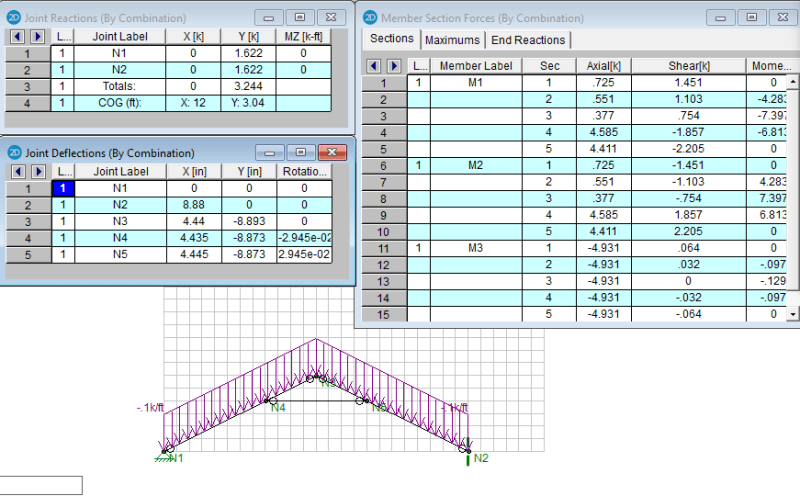Click N1 joint in model view
Screen dimensions: 800x496
[x=164, y=451]
